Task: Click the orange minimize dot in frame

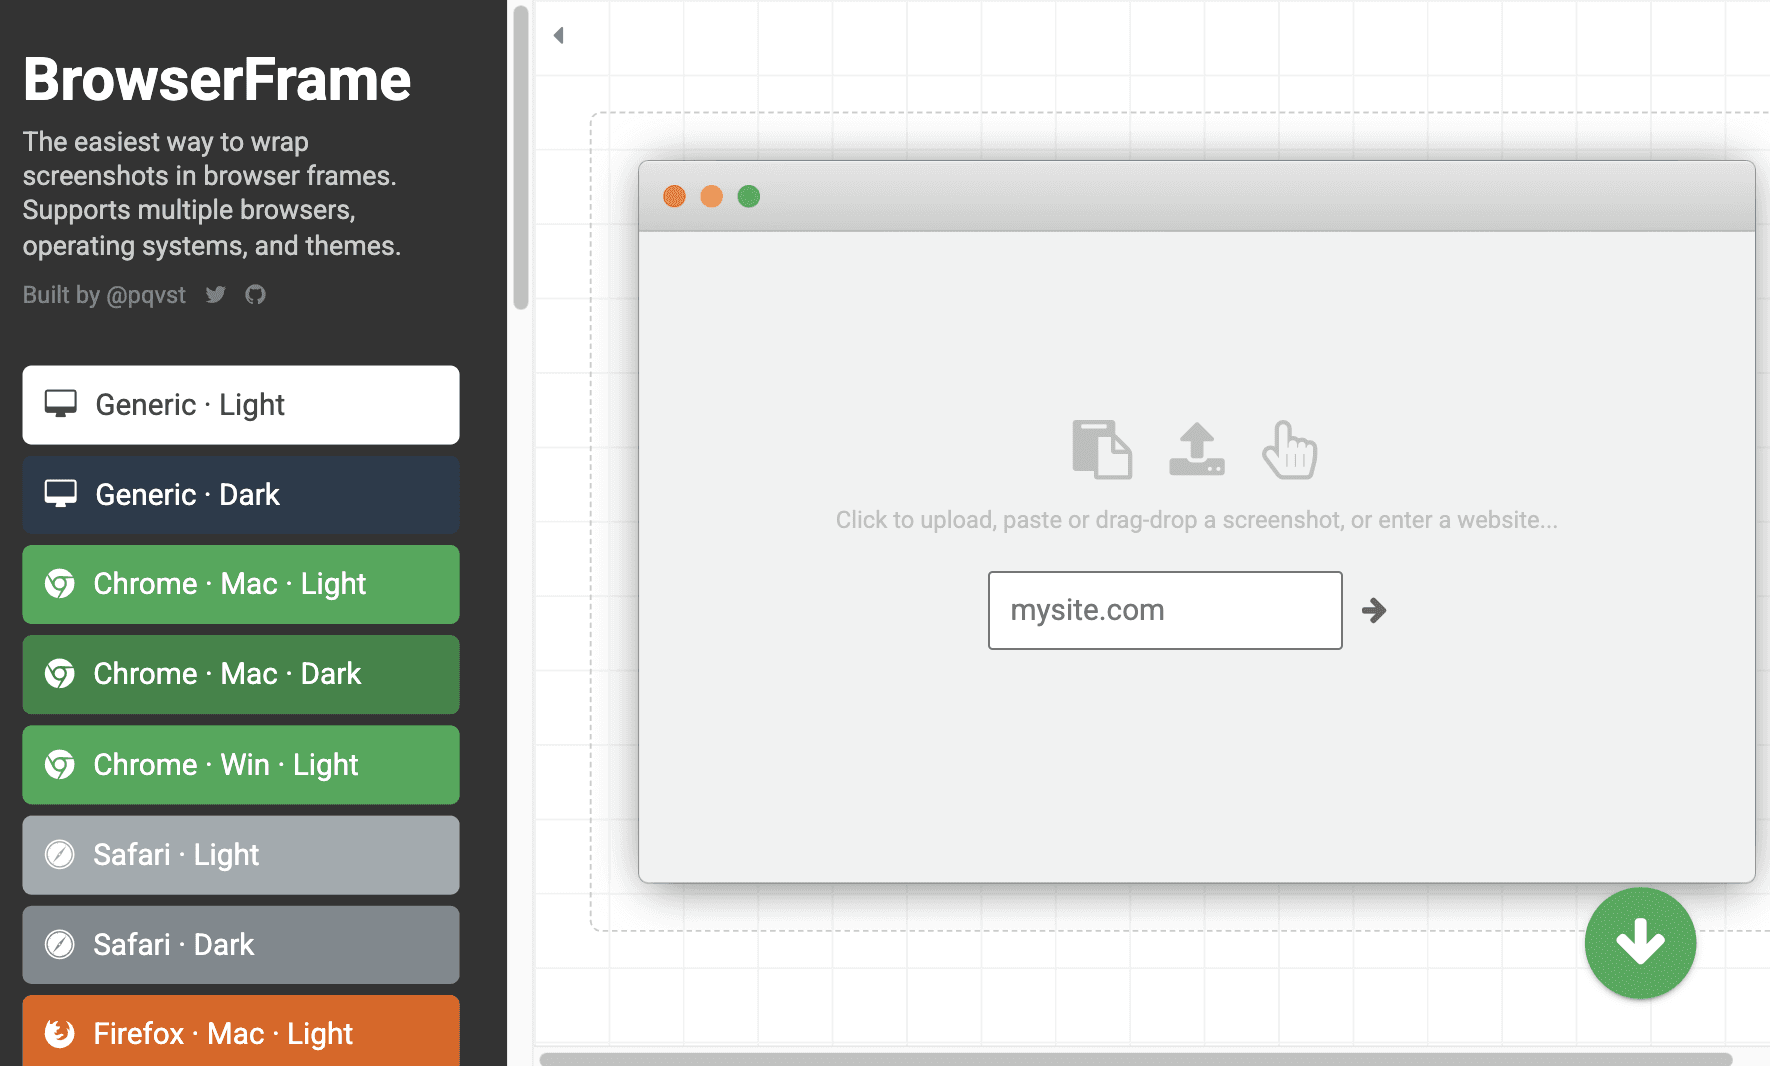Action: [712, 196]
